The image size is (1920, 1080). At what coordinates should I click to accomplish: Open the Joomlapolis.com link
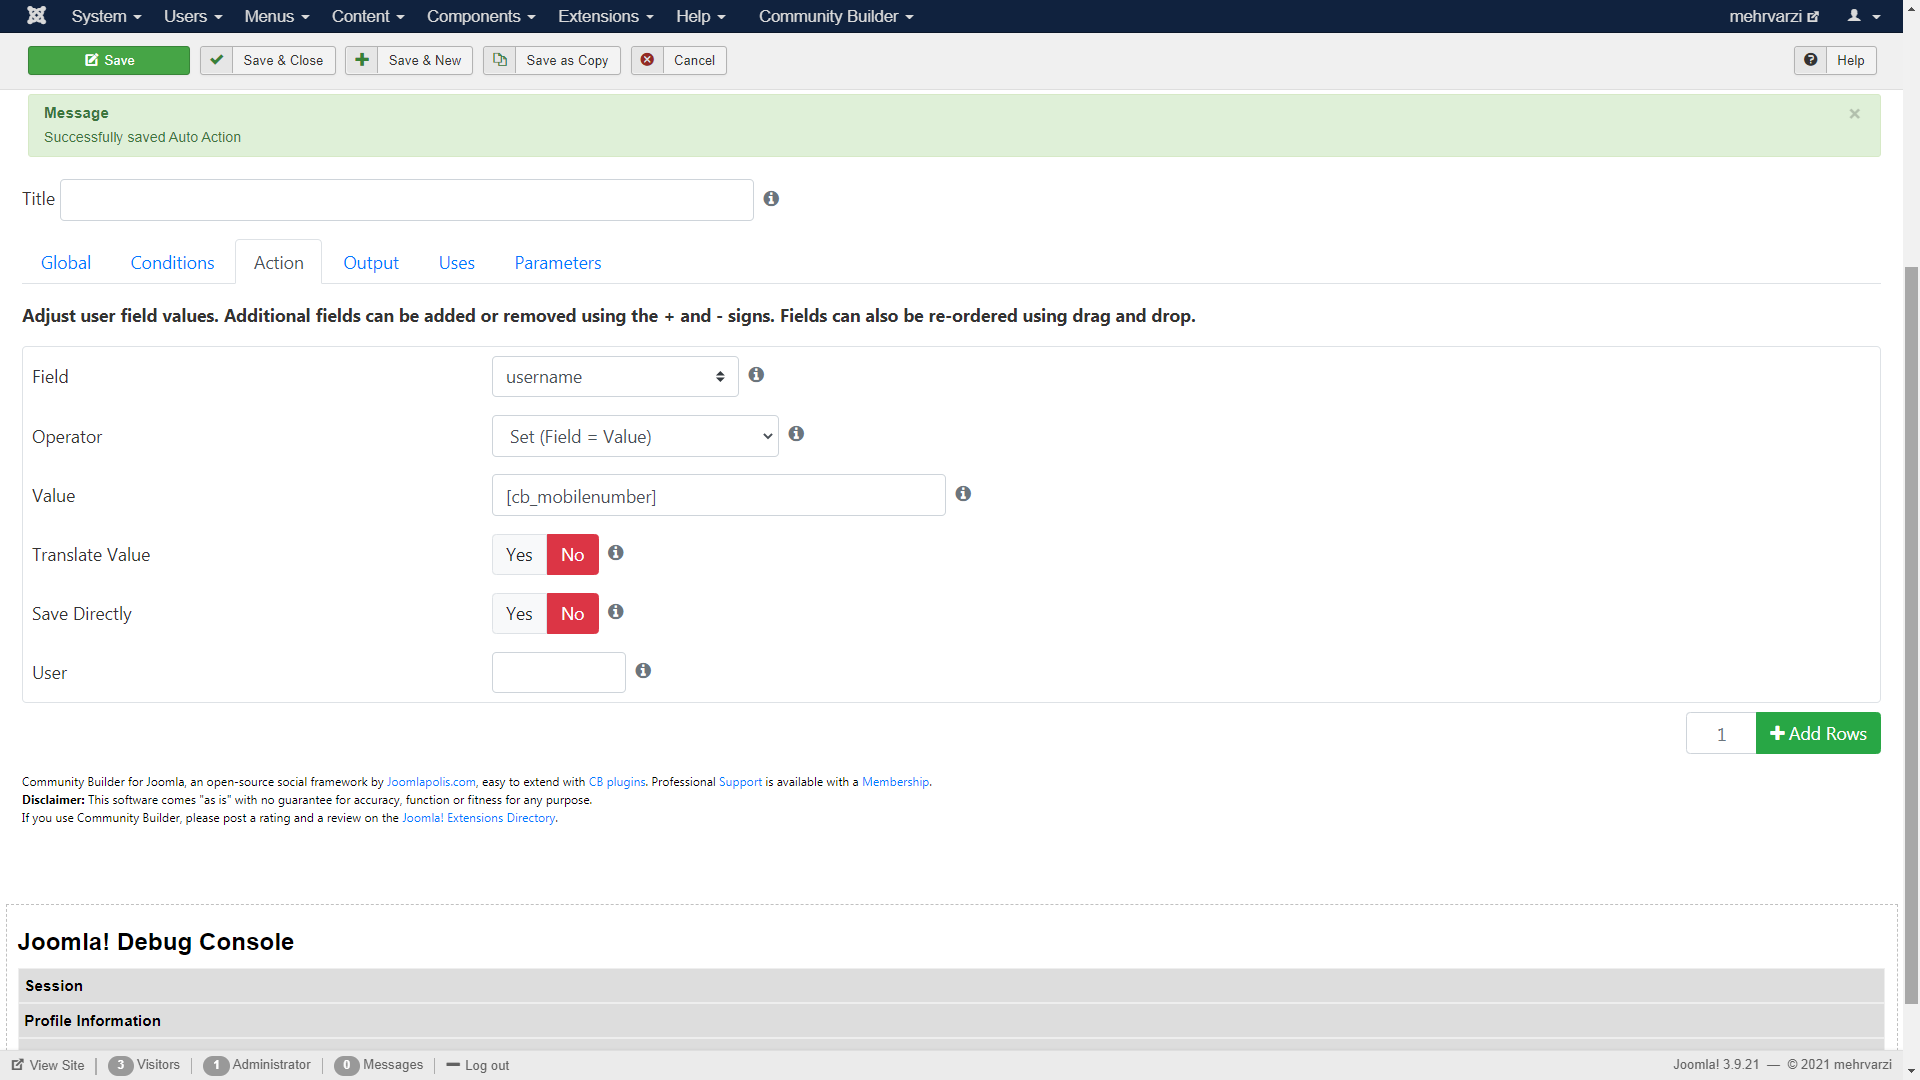pos(431,782)
